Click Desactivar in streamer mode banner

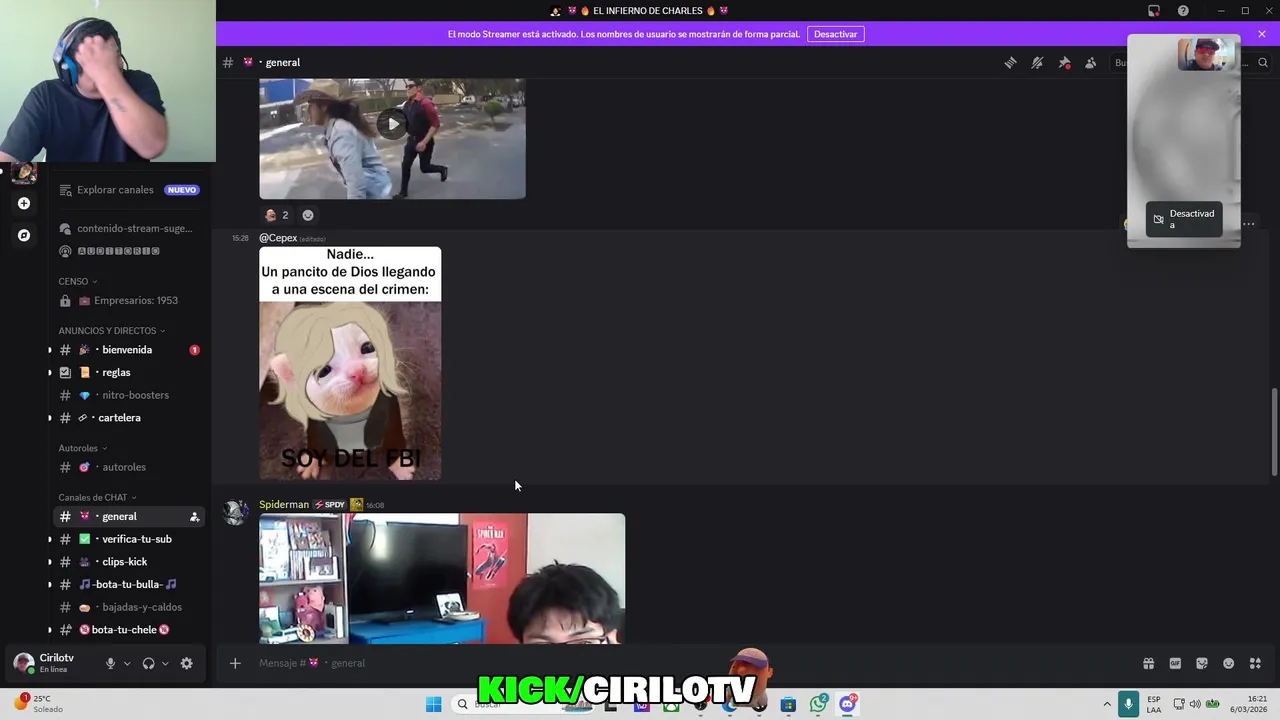pyautogui.click(x=835, y=34)
